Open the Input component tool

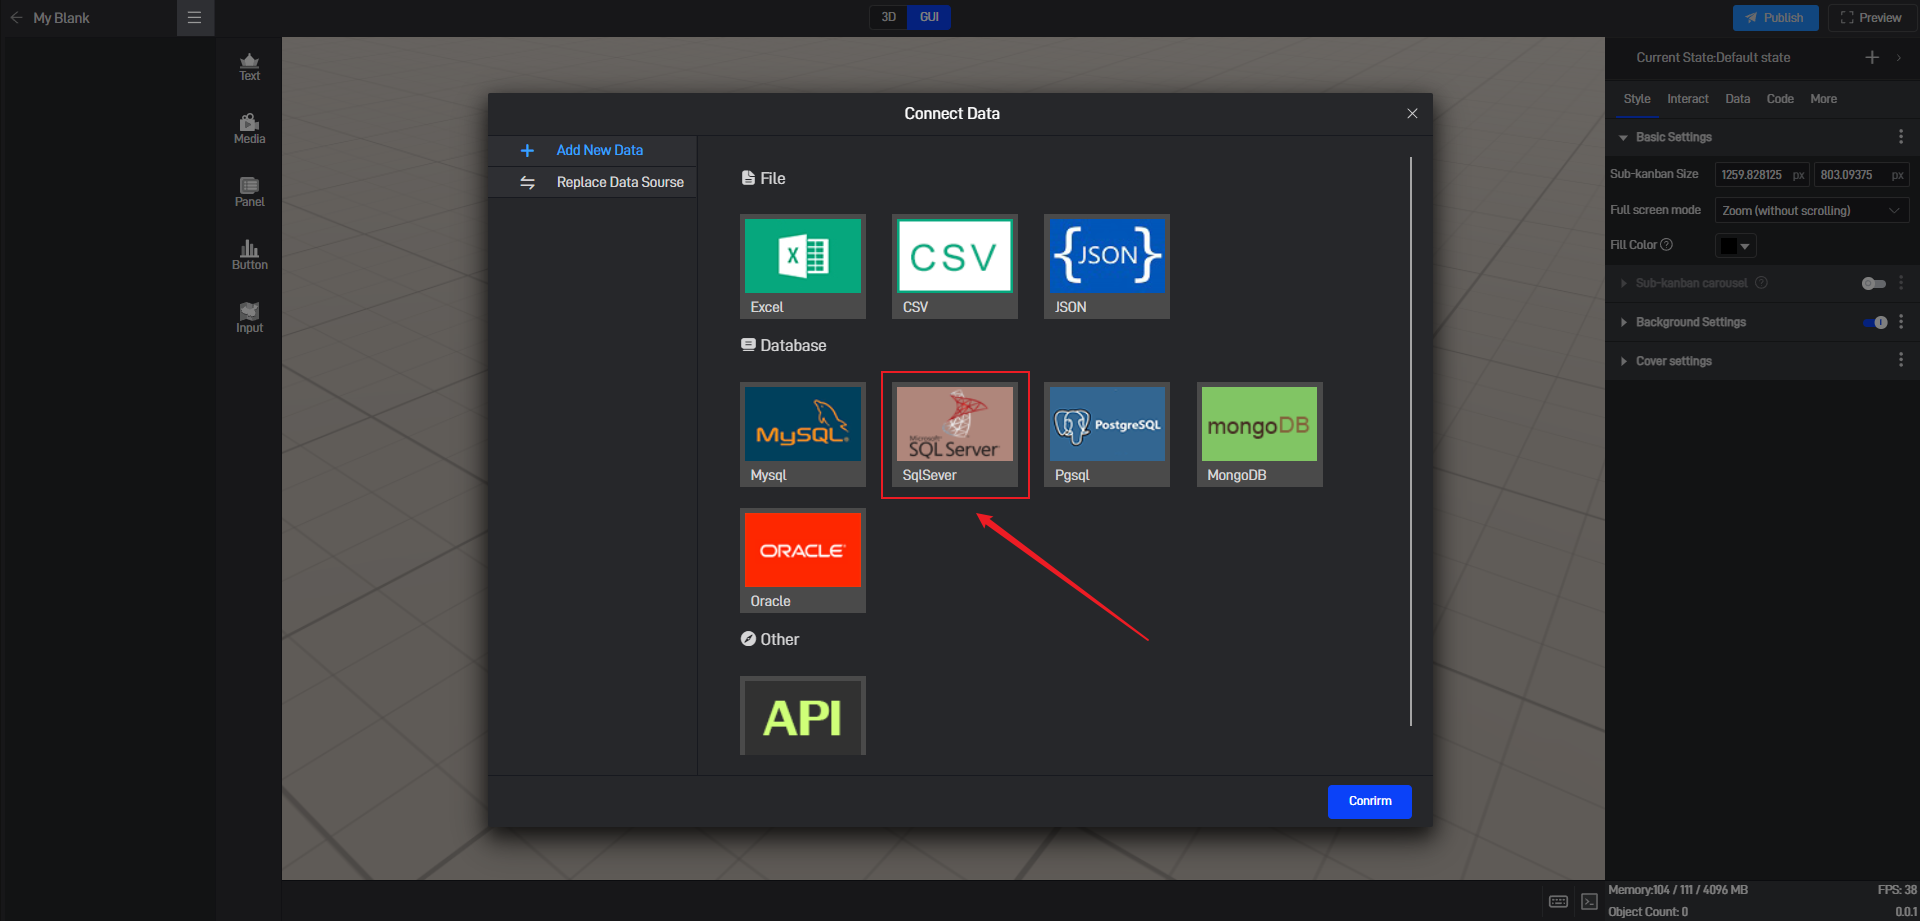249,319
